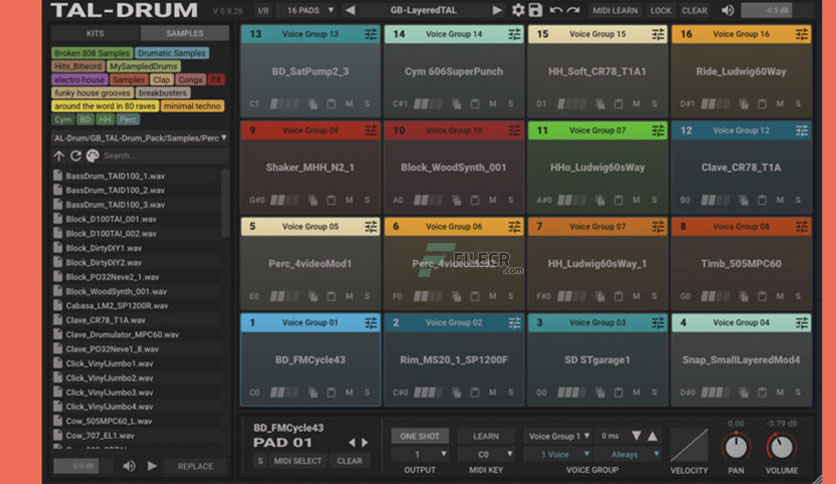
Task: Refresh the sample browser list
Action: click(76, 156)
